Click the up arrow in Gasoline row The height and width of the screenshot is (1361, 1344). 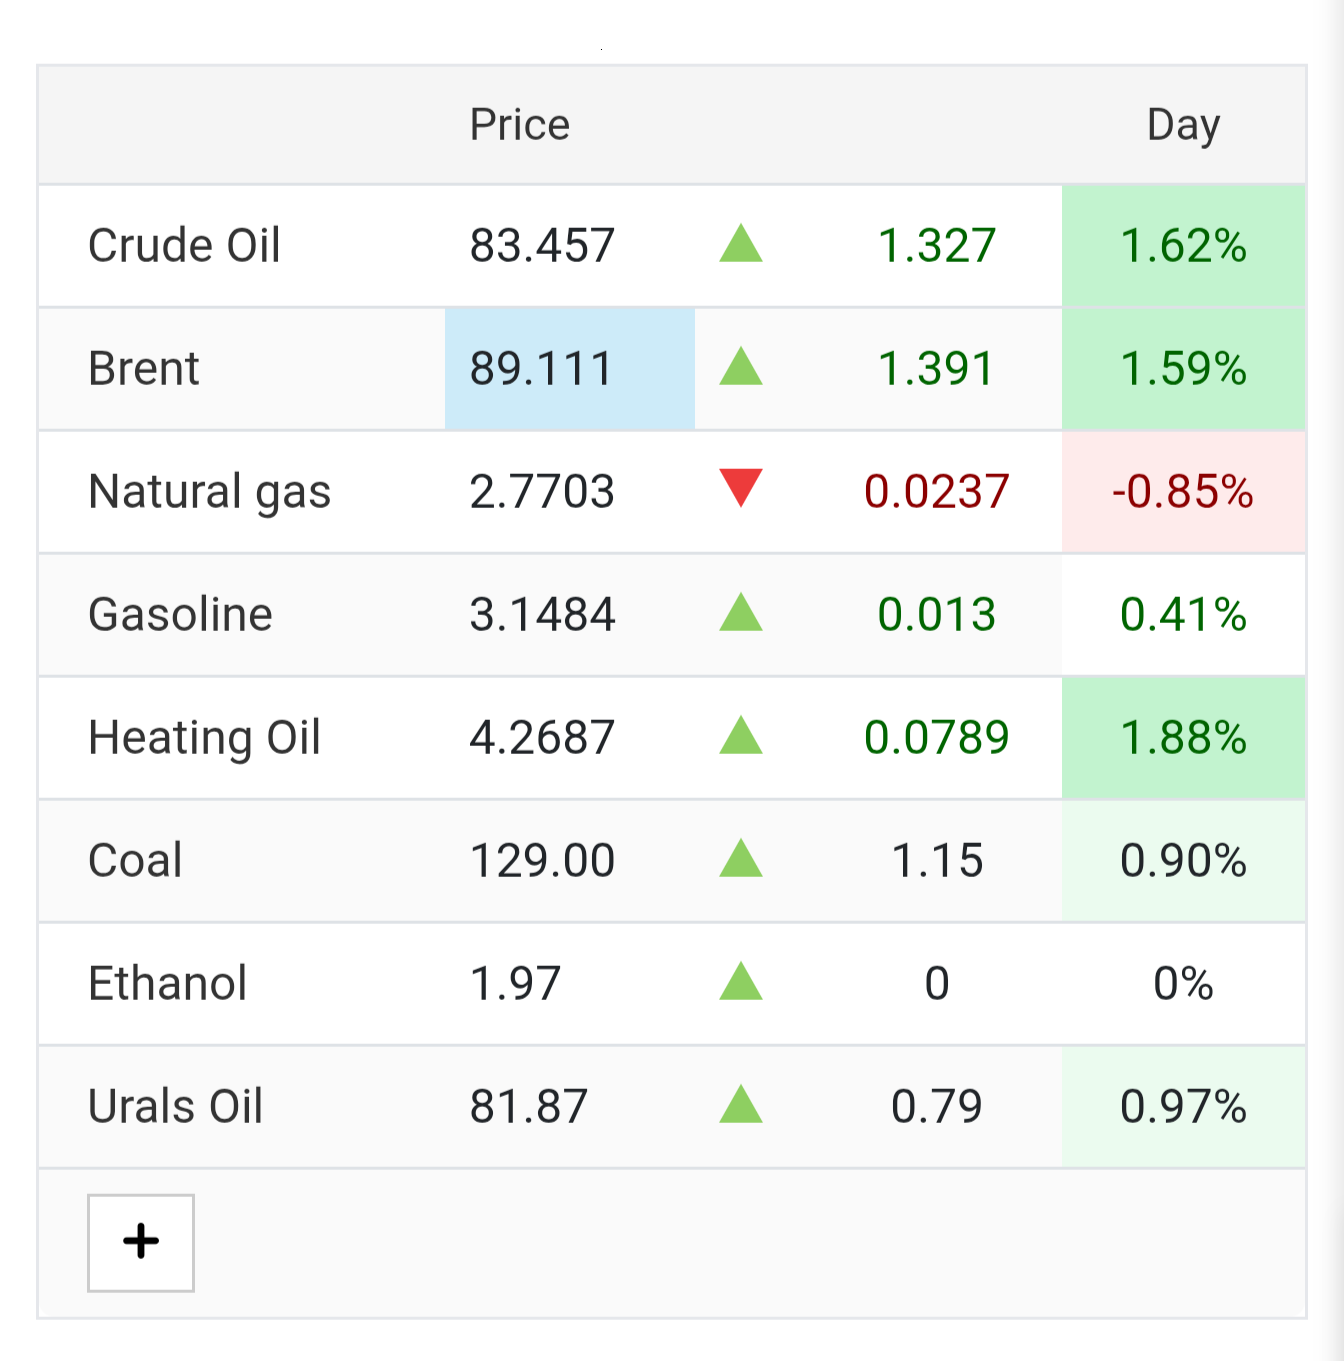[x=741, y=613]
